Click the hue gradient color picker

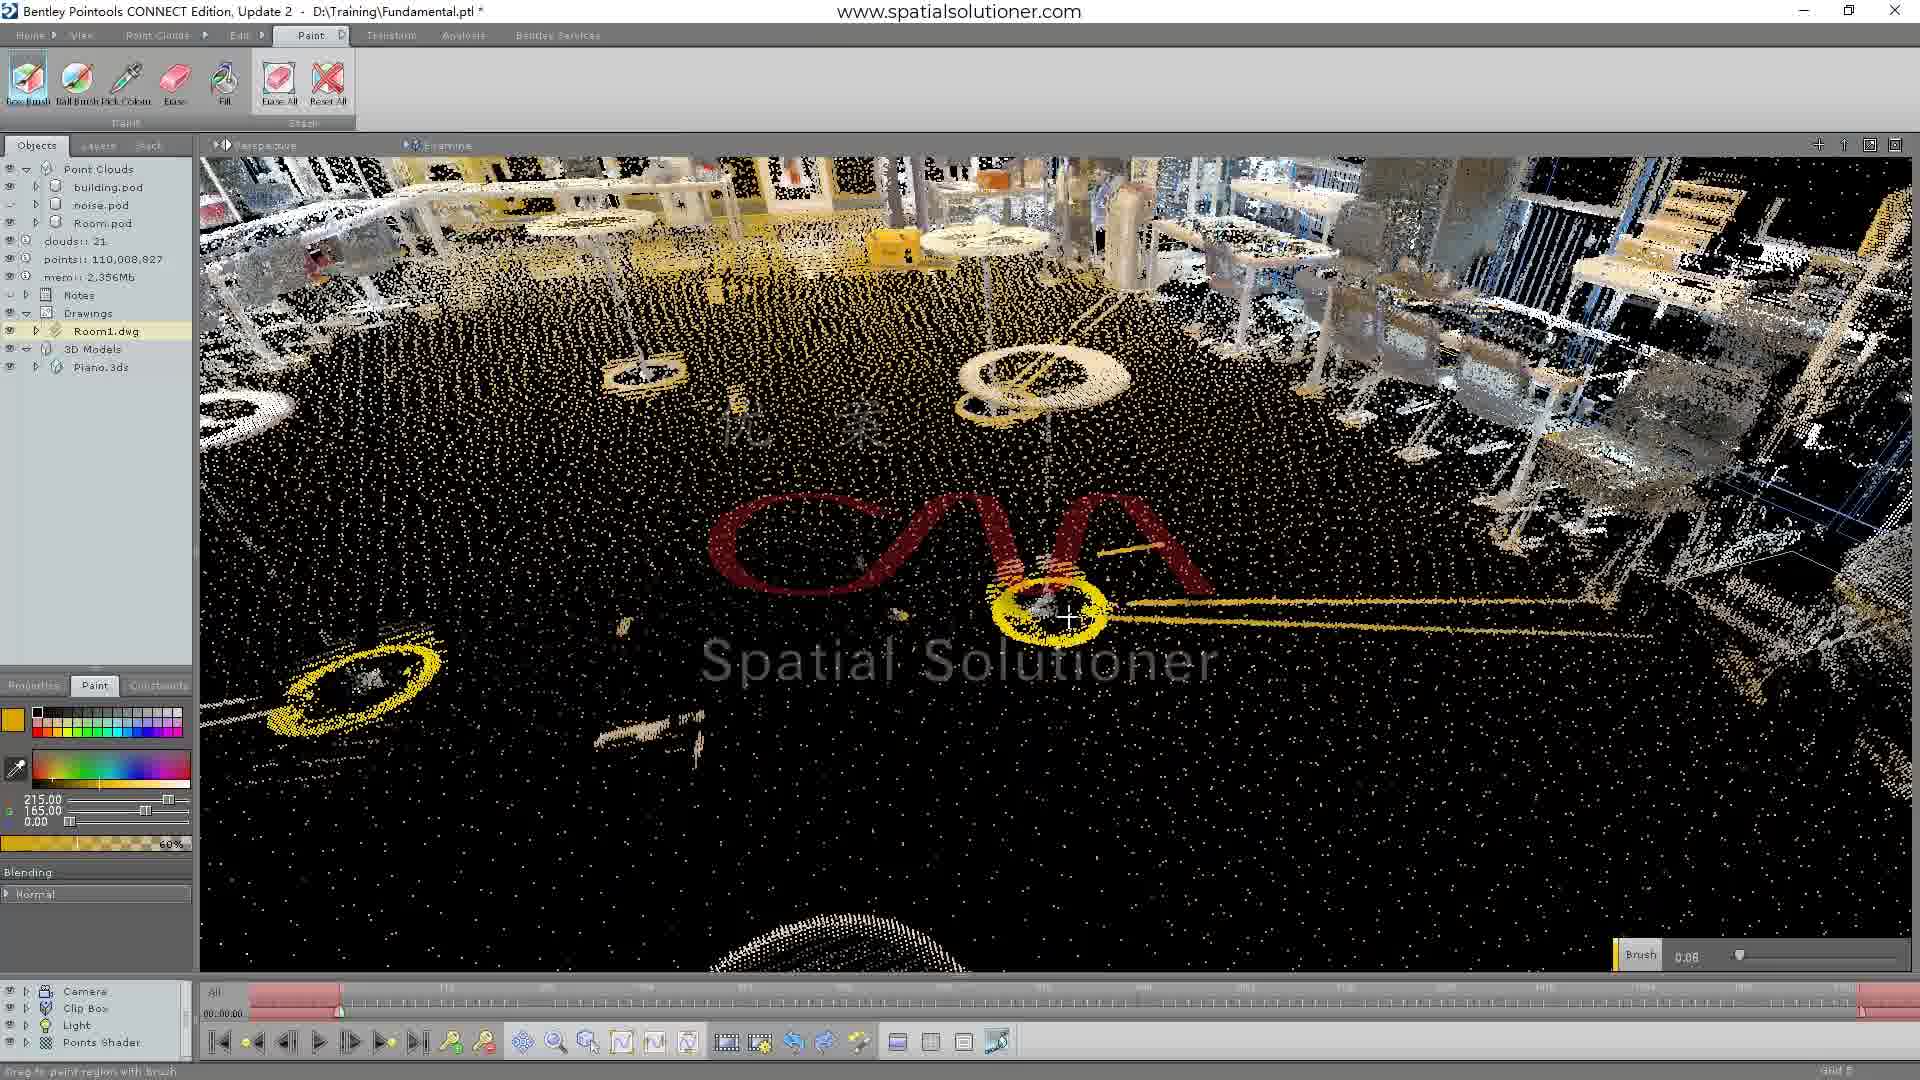click(110, 767)
